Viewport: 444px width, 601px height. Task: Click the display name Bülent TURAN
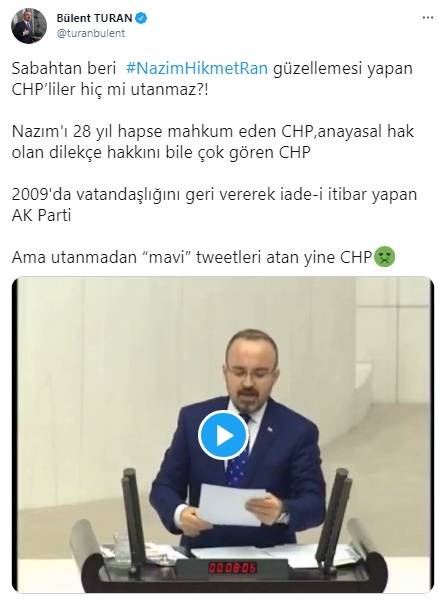point(94,18)
